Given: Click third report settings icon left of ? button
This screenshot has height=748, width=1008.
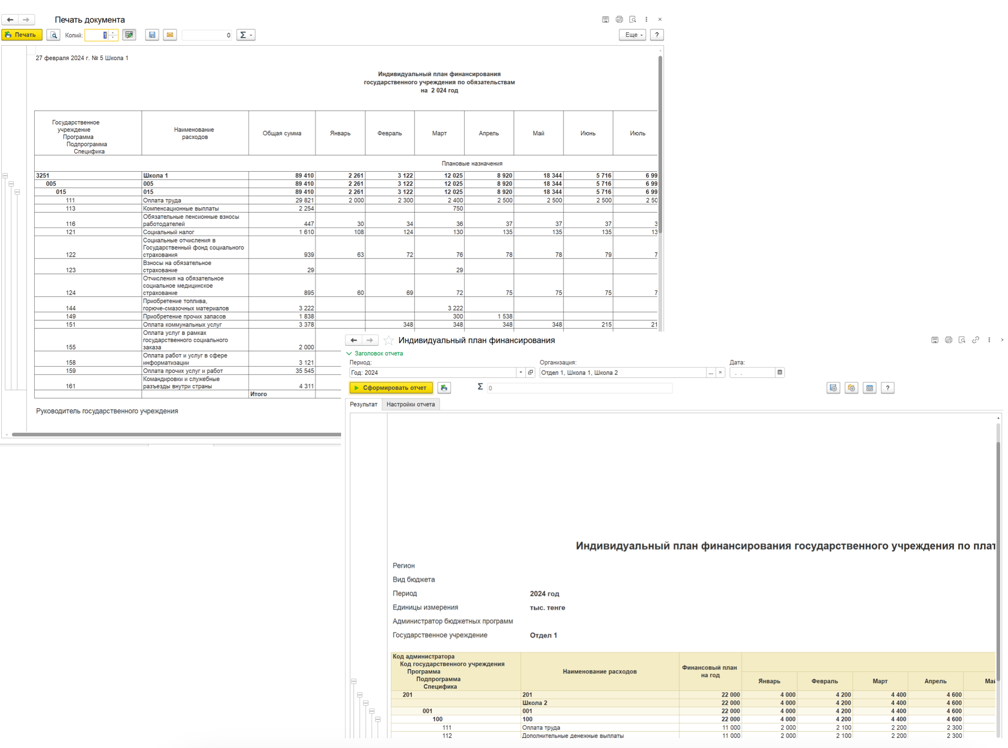Looking at the screenshot, I should click(x=869, y=387).
